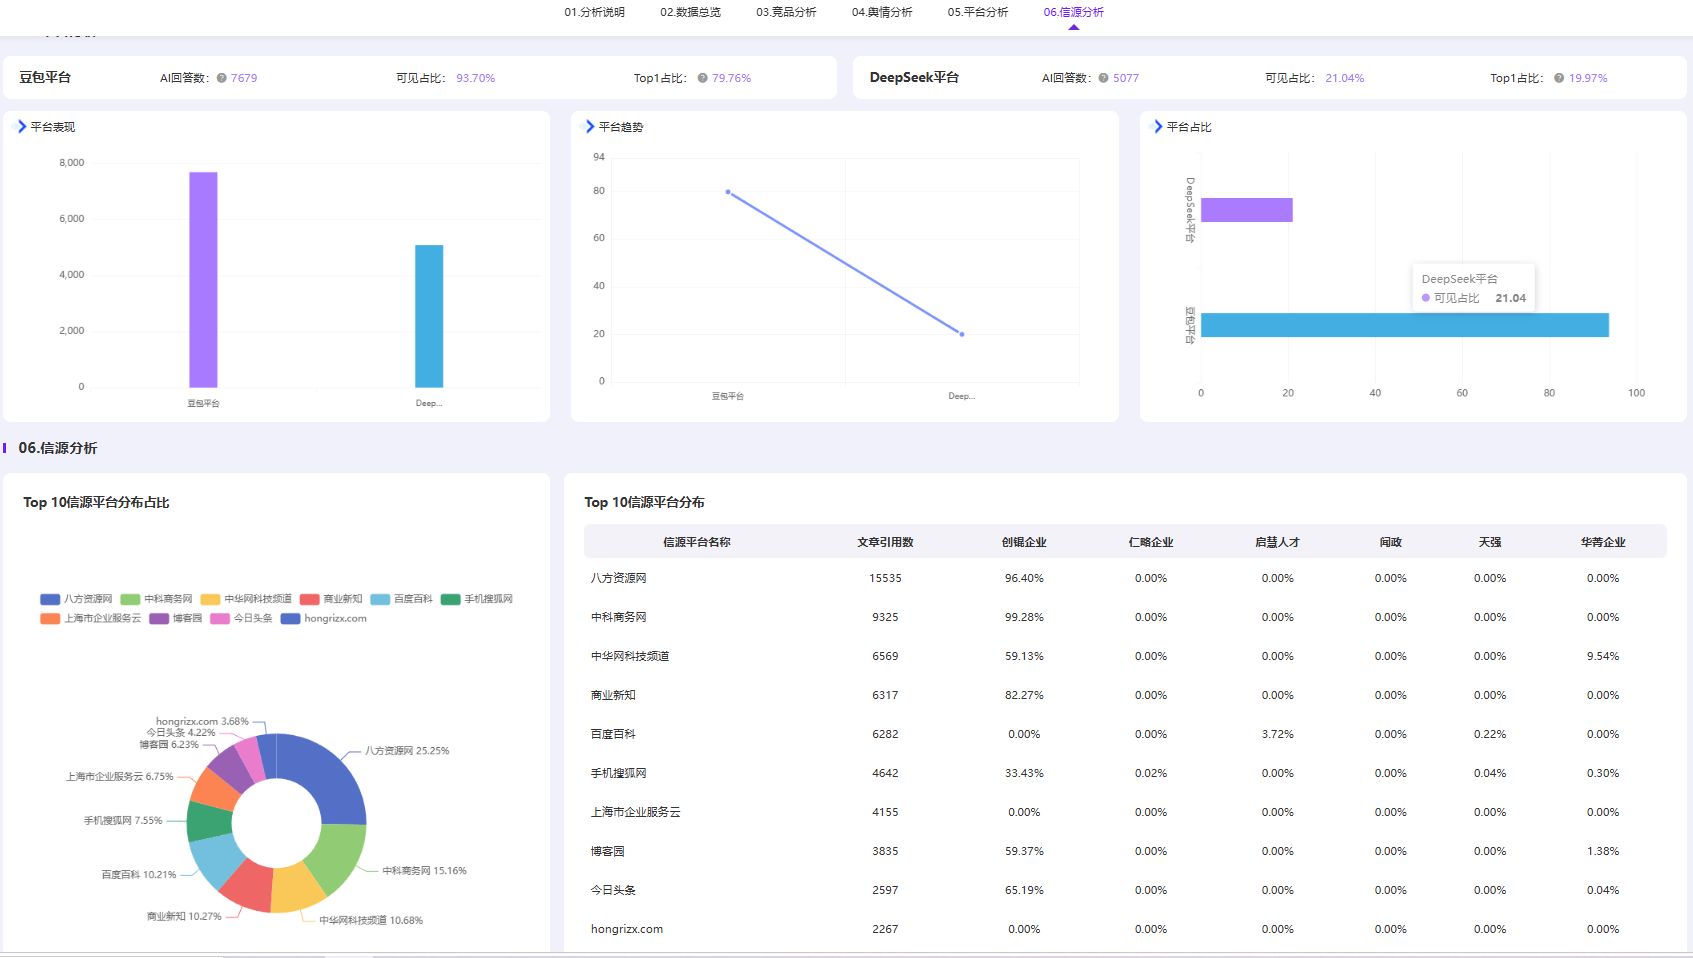
Task: Switch to 03.竞品分析 tab
Action: point(786,12)
